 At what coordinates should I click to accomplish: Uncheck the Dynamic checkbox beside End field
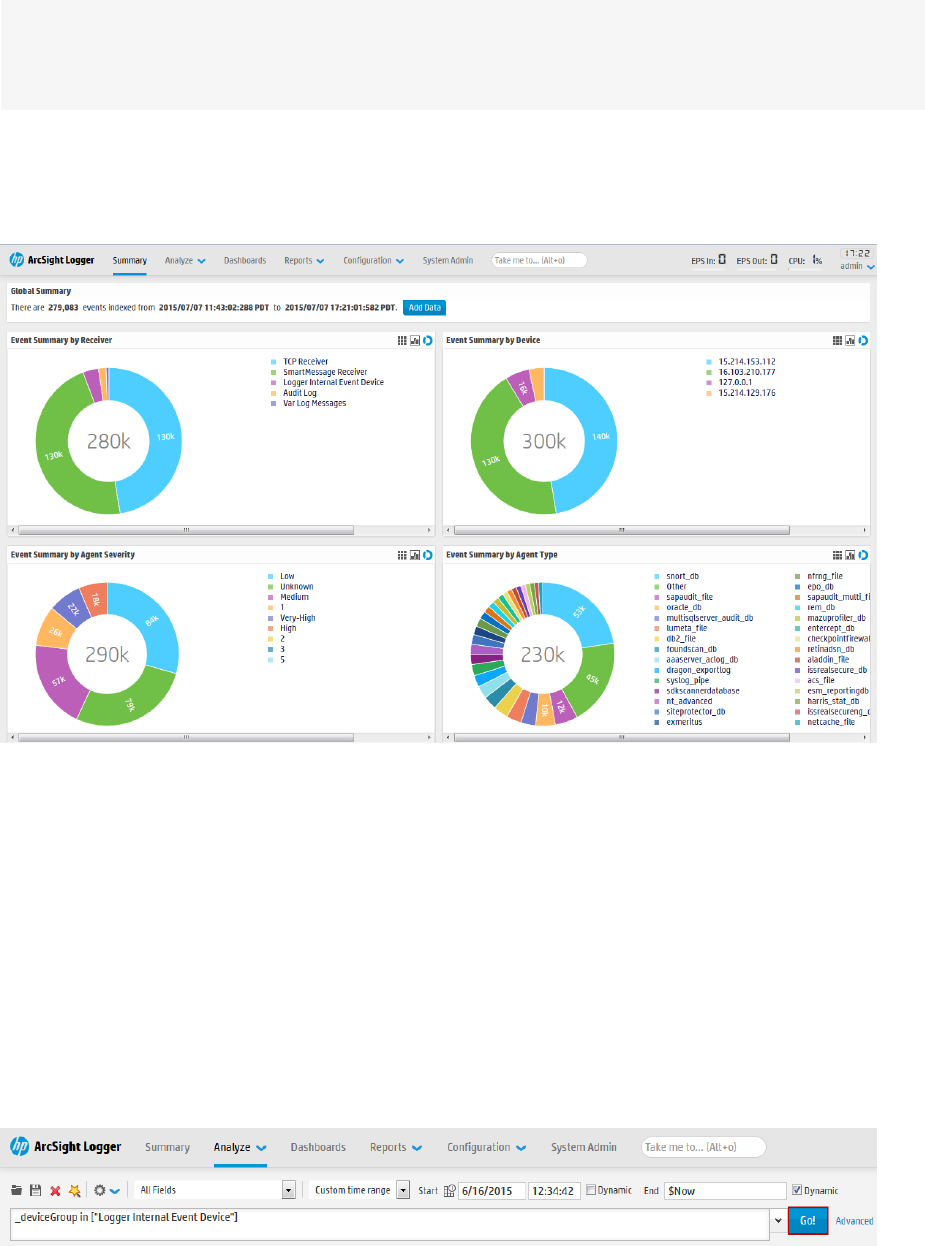[x=797, y=1190]
